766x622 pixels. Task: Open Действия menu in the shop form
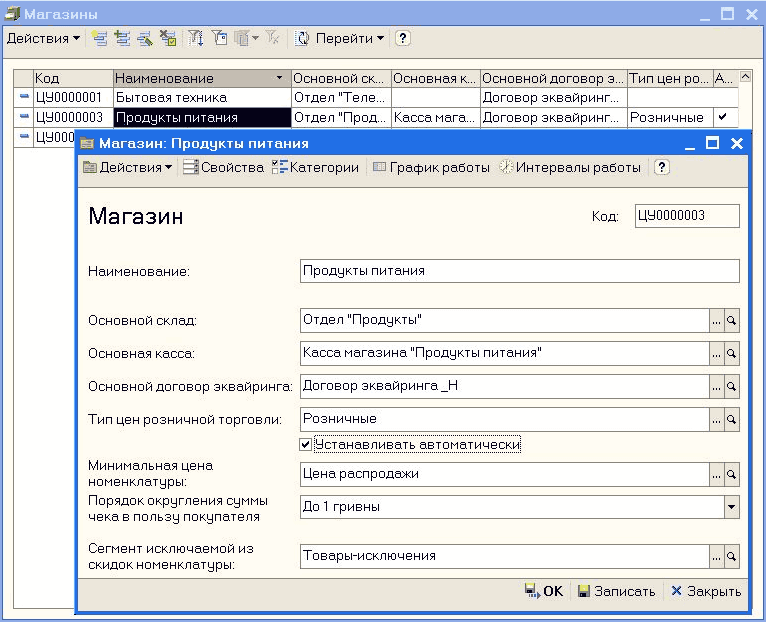pos(128,167)
